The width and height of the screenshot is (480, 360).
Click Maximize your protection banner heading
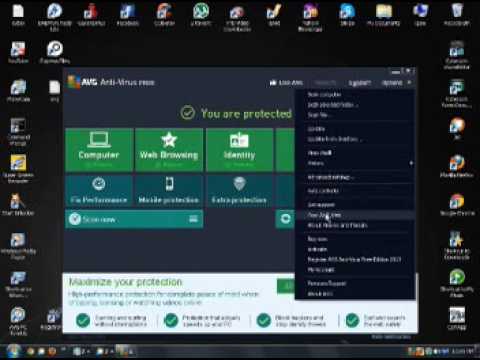[125, 282]
